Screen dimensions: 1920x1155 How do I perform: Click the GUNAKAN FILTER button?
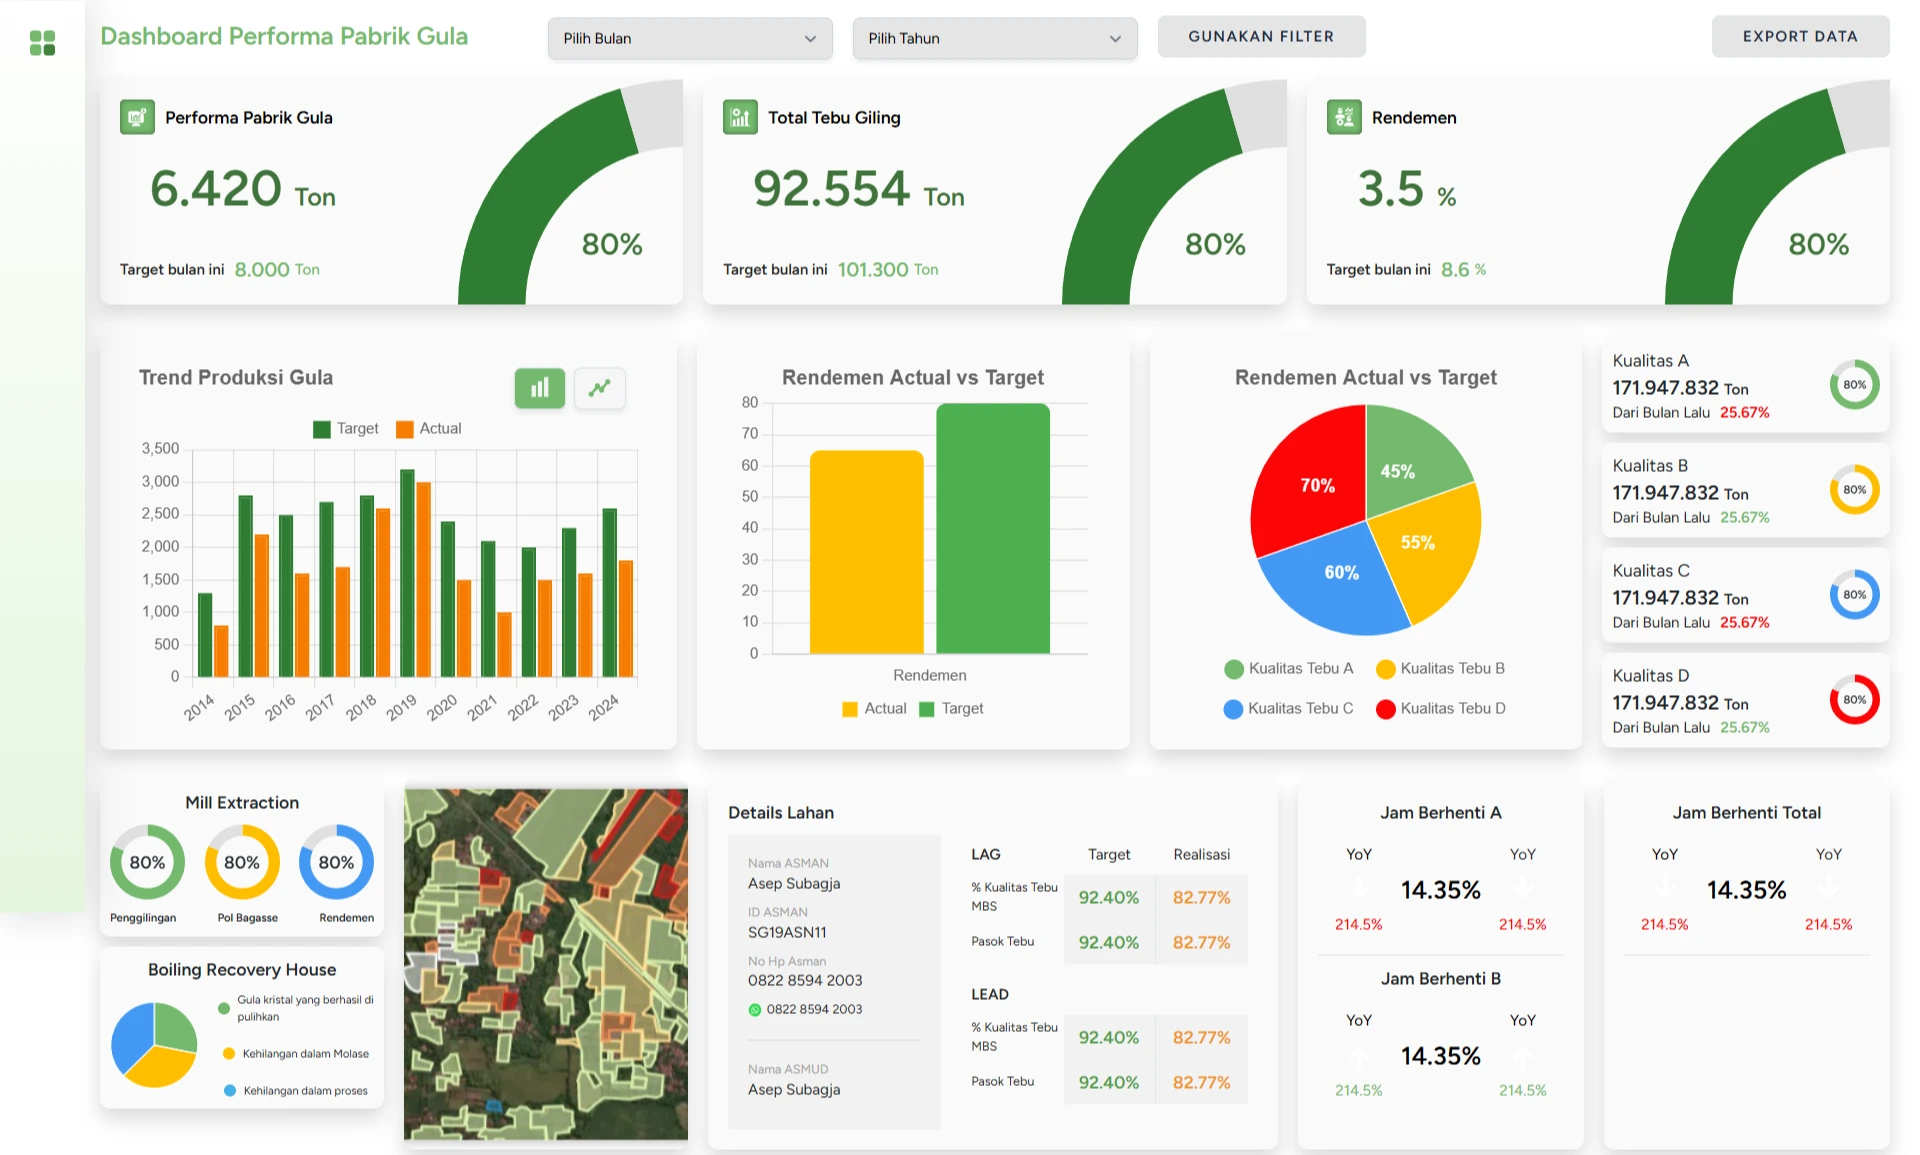(x=1261, y=36)
